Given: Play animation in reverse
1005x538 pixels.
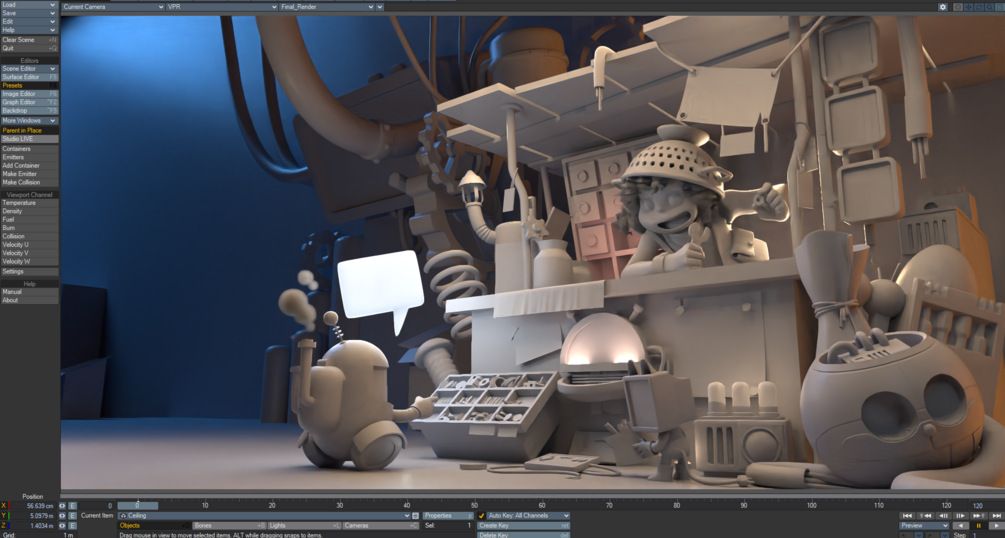Looking at the screenshot, I should click(961, 526).
